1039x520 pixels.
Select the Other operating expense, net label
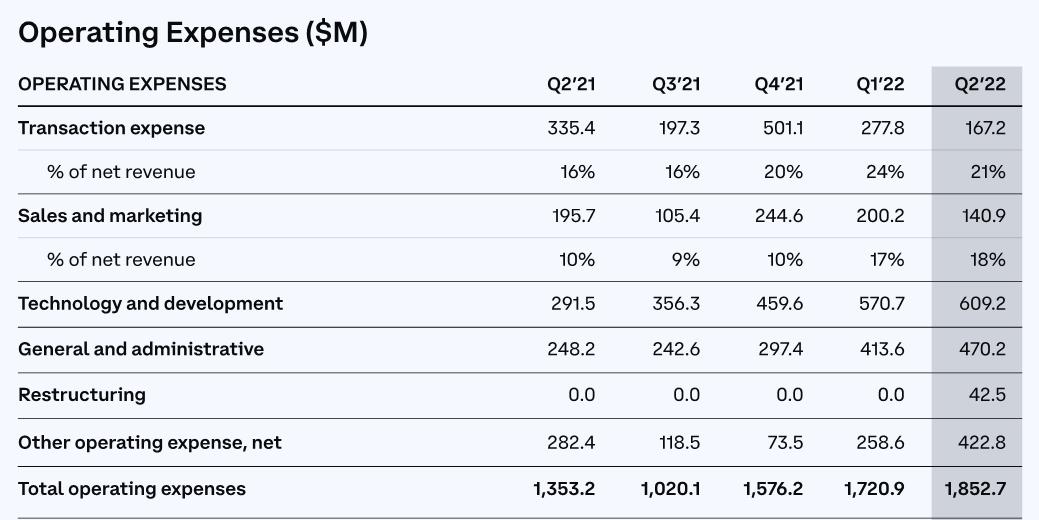pyautogui.click(x=150, y=442)
